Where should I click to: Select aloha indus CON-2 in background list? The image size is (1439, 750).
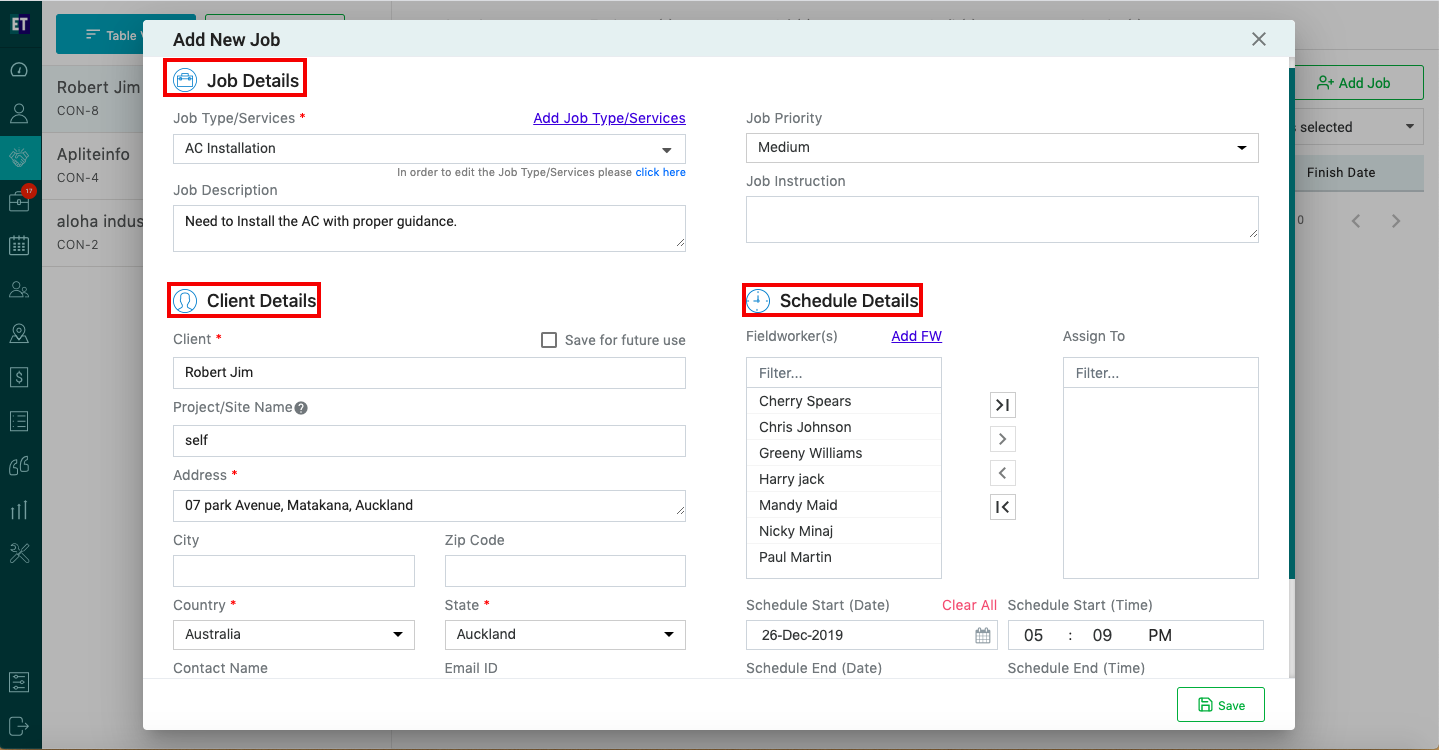coord(92,232)
